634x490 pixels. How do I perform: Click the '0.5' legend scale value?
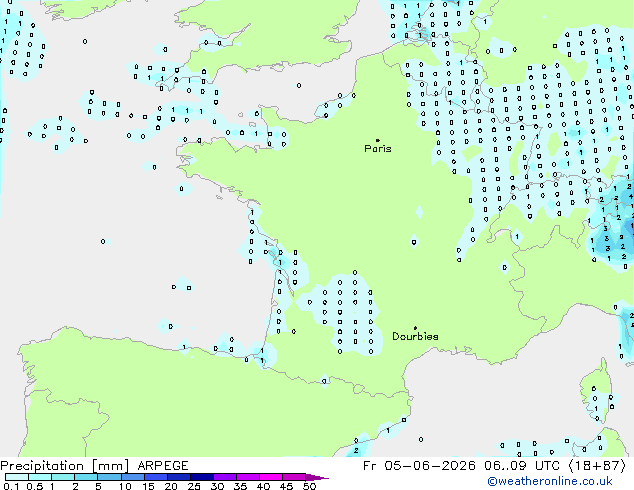click(x=34, y=486)
